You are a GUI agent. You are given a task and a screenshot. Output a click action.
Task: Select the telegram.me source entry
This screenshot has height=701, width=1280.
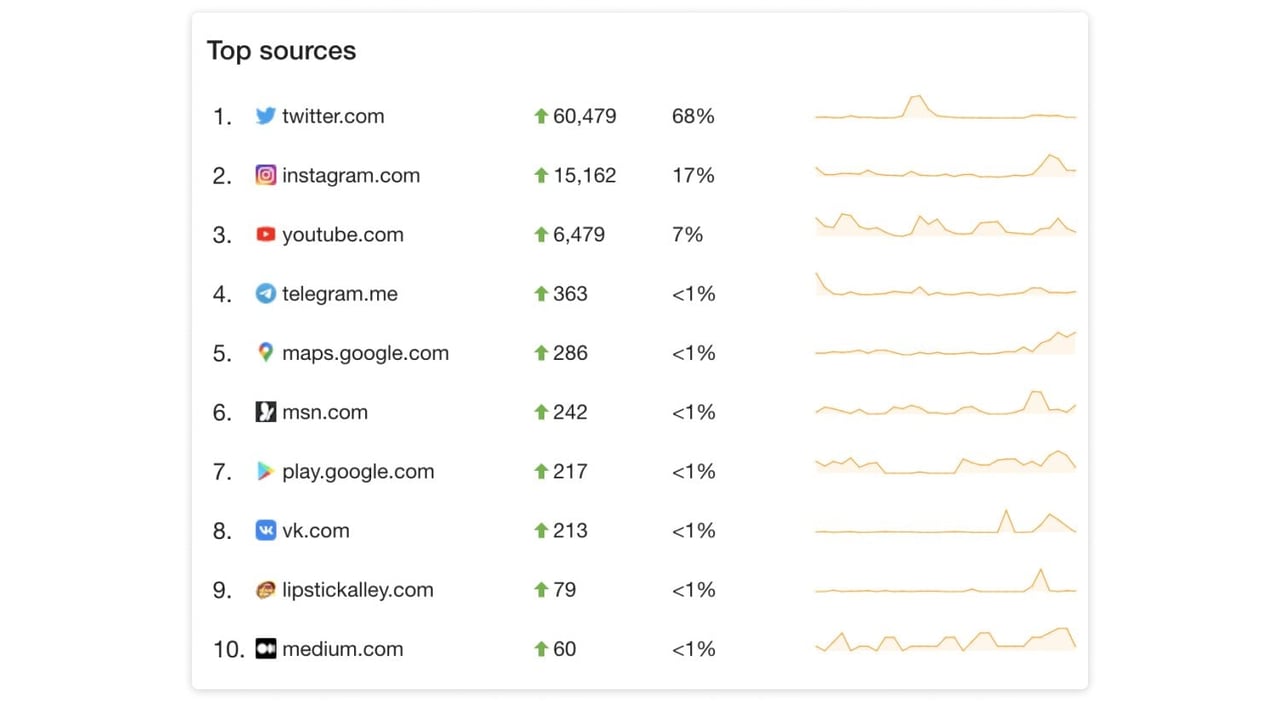pyautogui.click(x=340, y=293)
